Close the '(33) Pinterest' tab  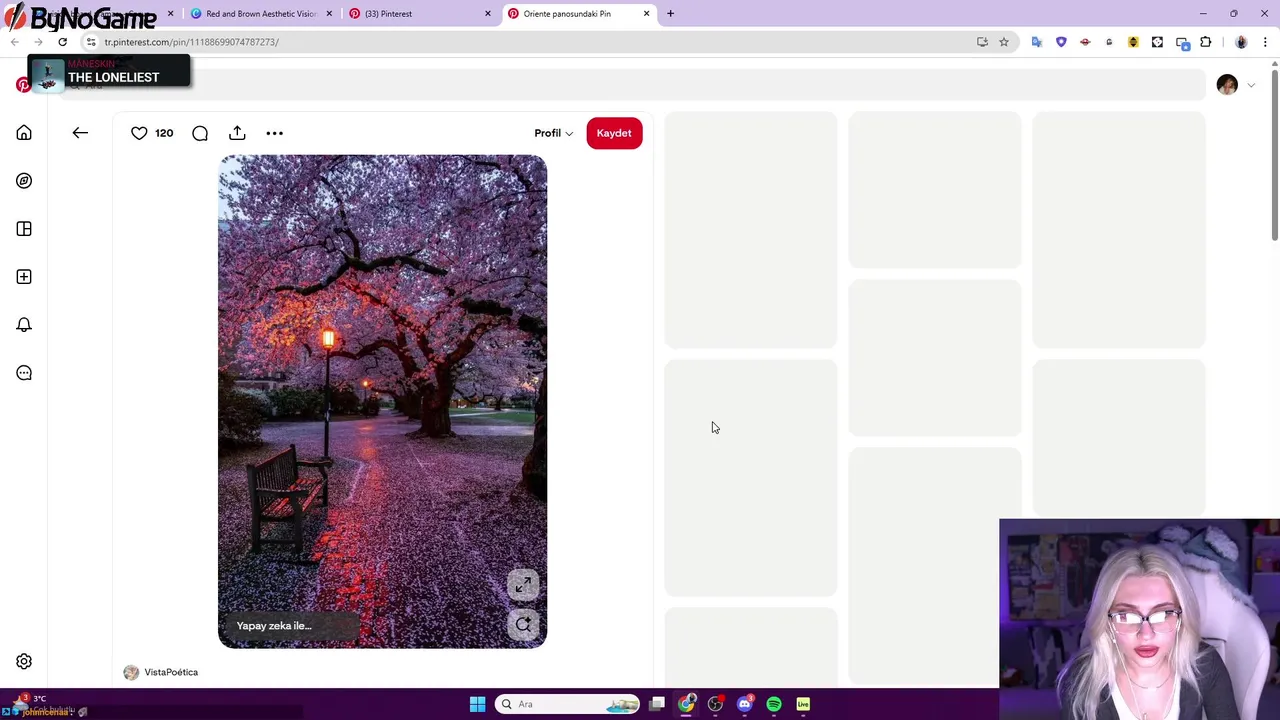[x=488, y=14]
